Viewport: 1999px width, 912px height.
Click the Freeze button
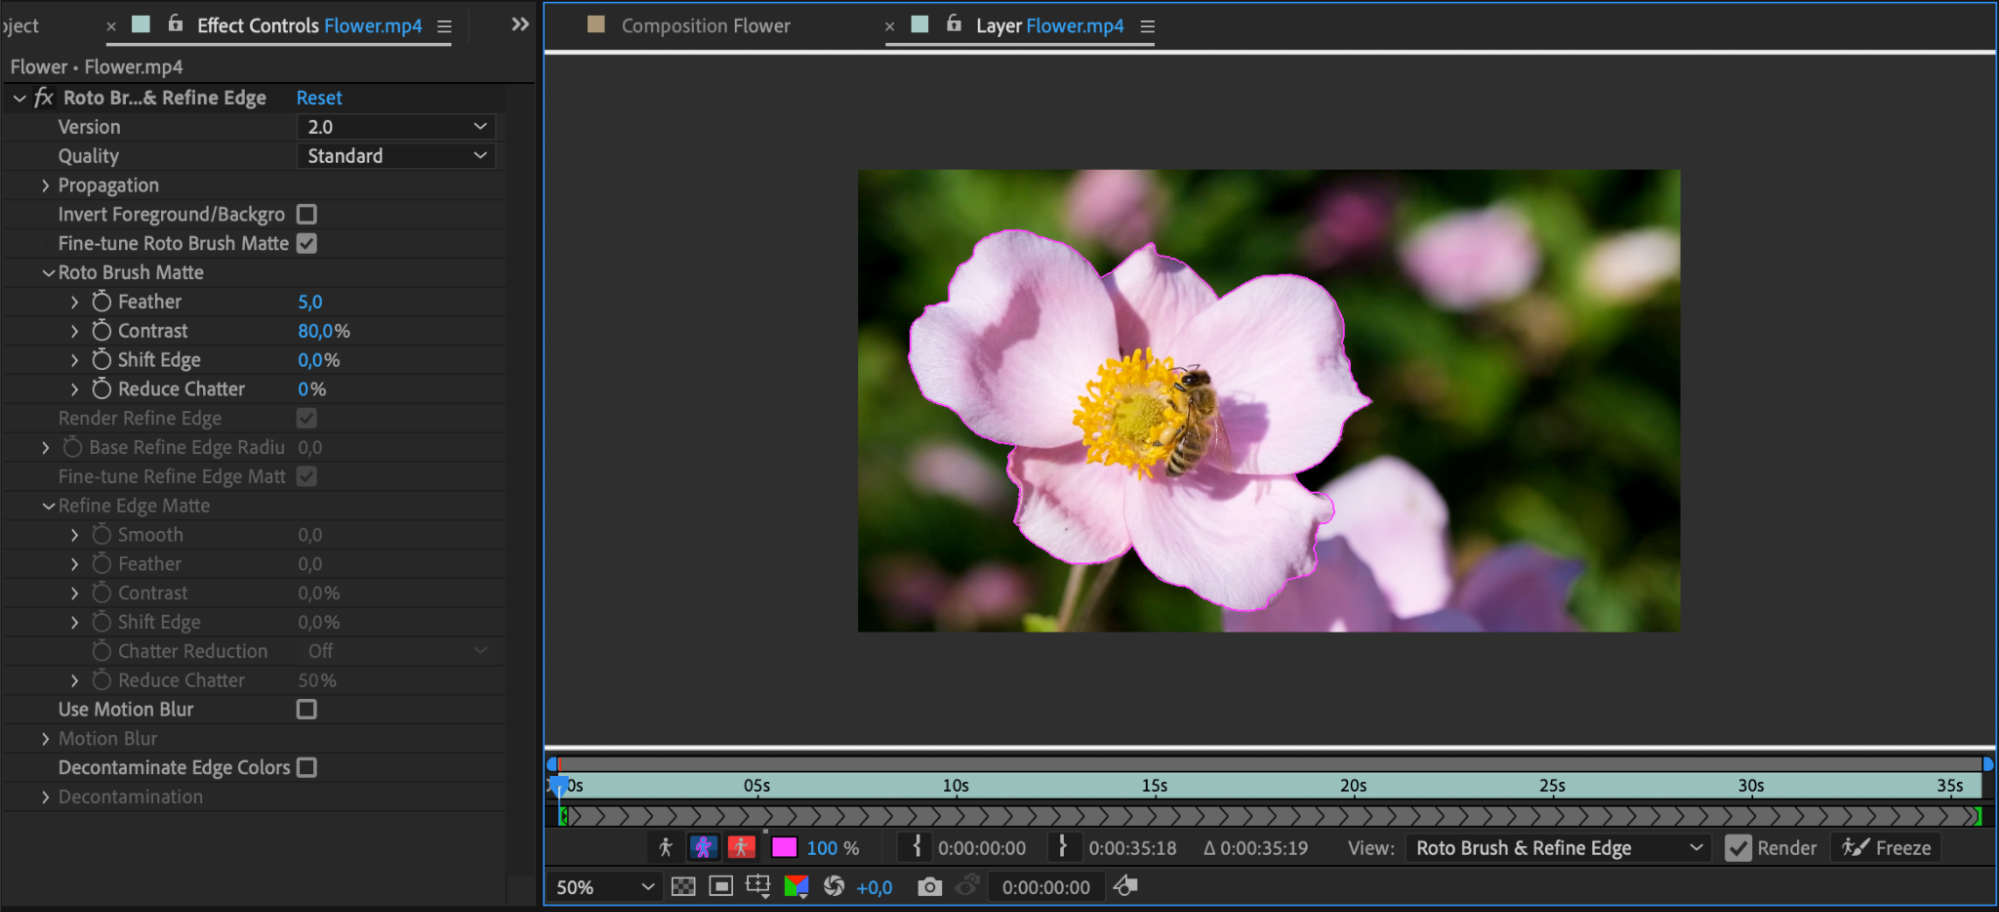(1887, 848)
